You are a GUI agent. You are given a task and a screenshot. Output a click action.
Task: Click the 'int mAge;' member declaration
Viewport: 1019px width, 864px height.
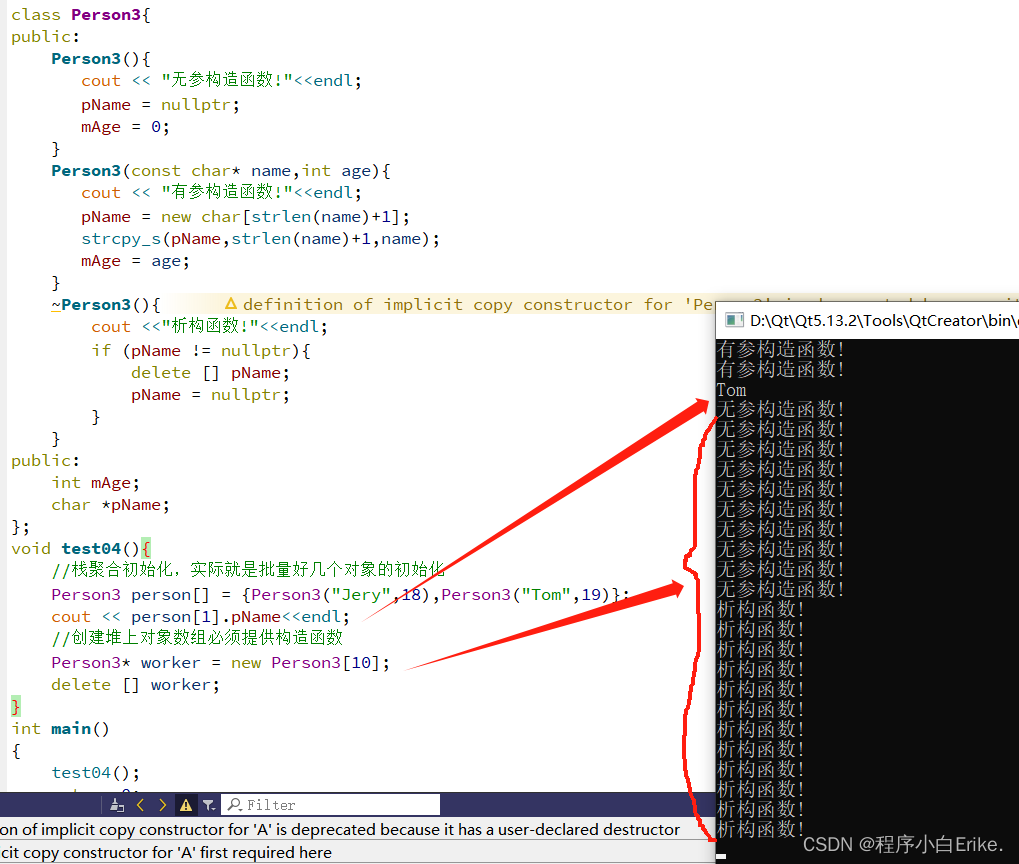point(95,482)
